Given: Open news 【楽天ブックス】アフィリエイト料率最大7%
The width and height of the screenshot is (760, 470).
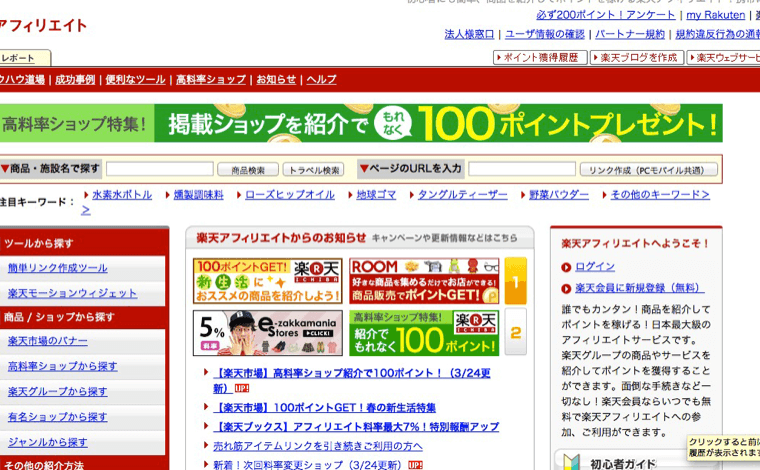Looking at the screenshot, I should (356, 427).
